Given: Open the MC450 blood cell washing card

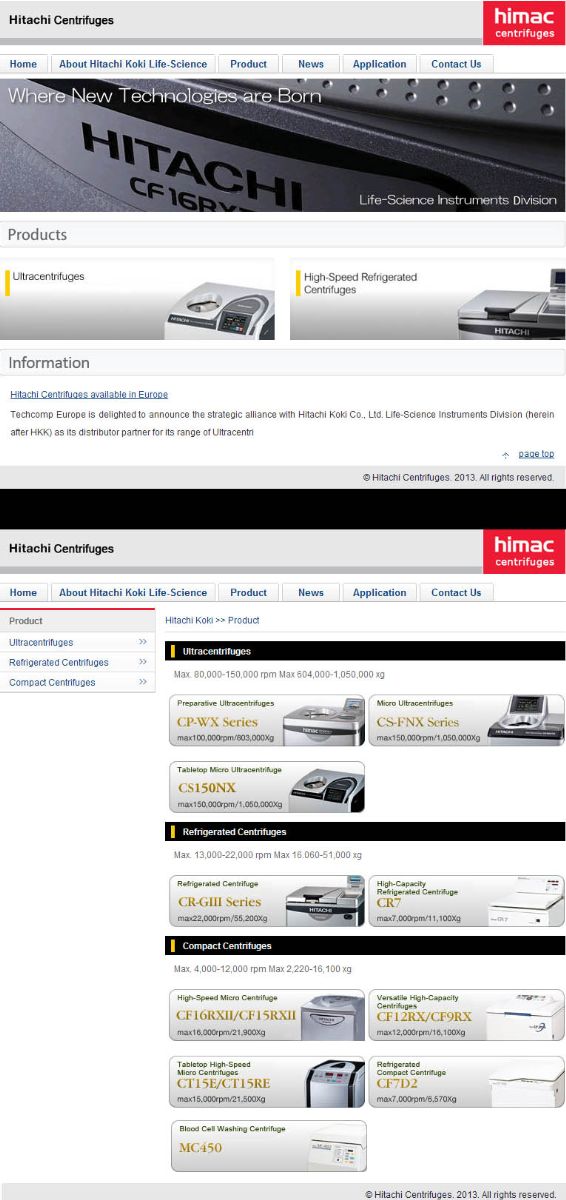Looking at the screenshot, I should pyautogui.click(x=268, y=1146).
